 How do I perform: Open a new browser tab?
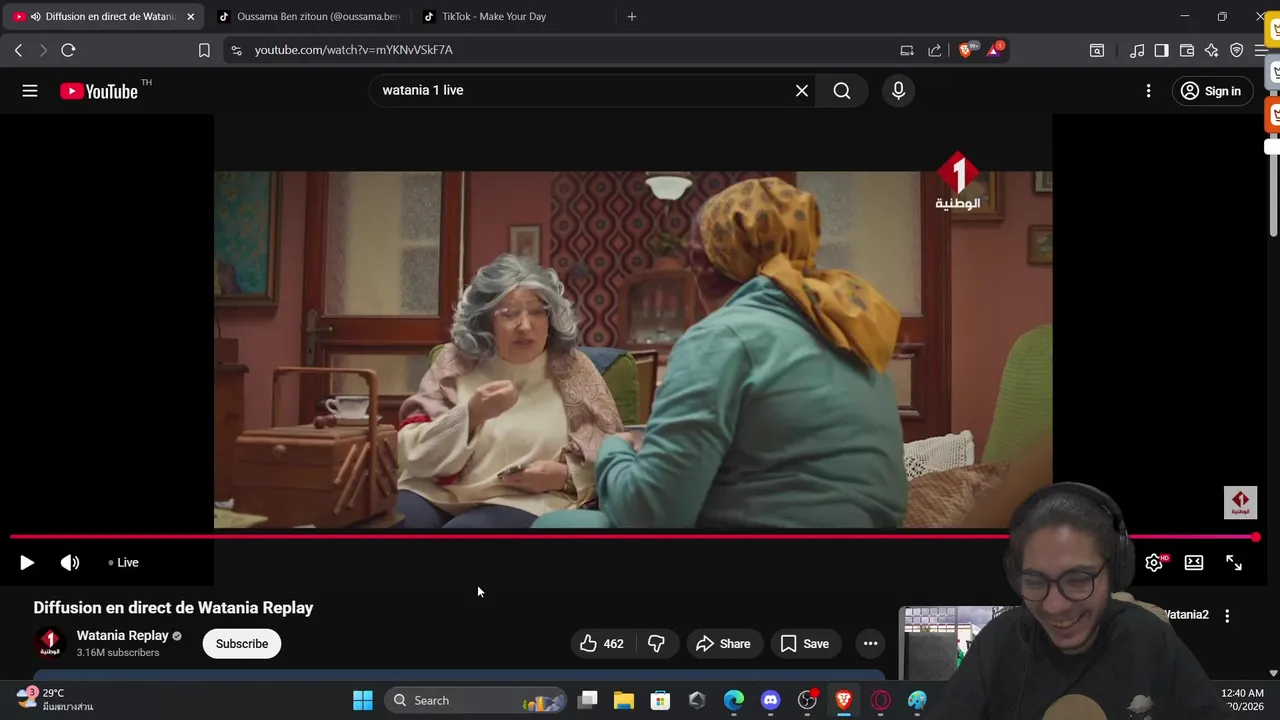click(631, 17)
